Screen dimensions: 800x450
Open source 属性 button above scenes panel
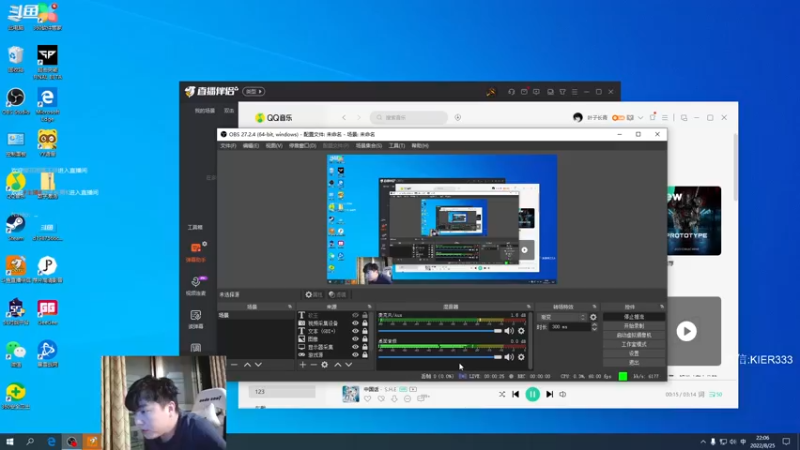(x=314, y=294)
